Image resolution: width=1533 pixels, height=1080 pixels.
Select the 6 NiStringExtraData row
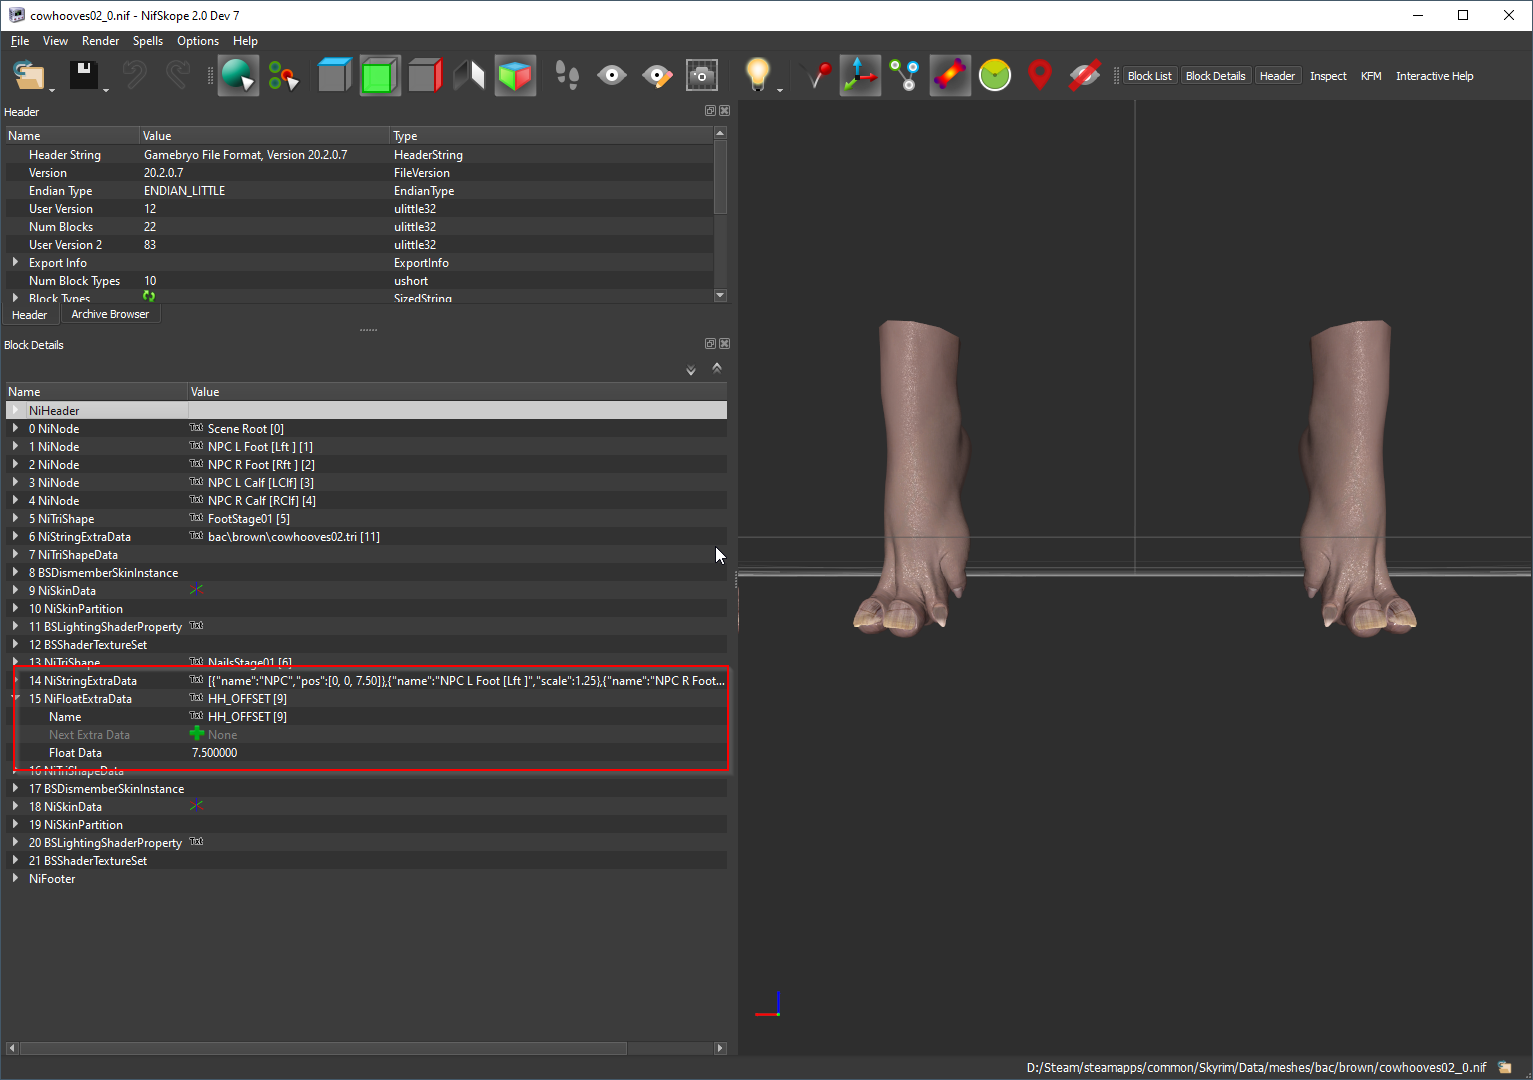pos(366,536)
